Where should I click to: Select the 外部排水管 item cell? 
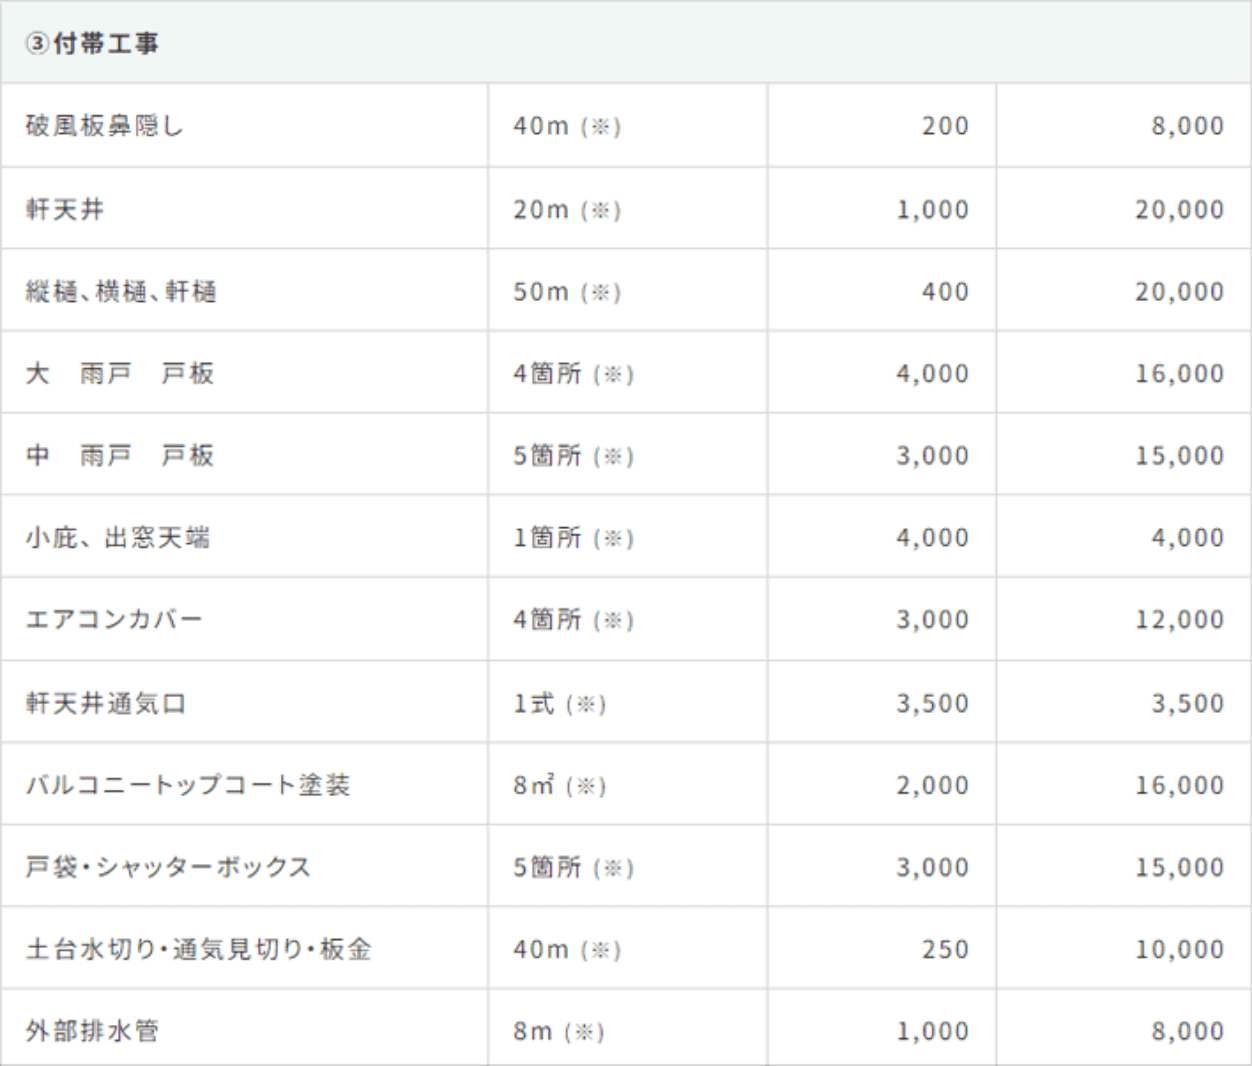tap(92, 1031)
